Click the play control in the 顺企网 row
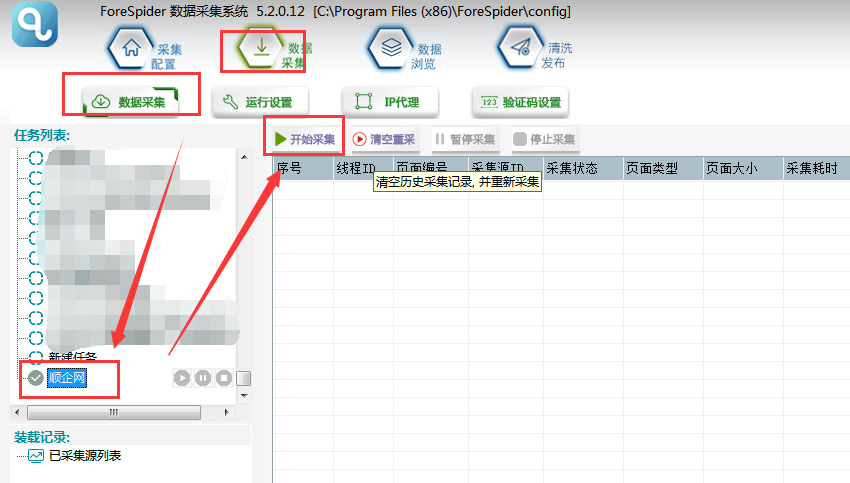The width and height of the screenshot is (850, 483). click(x=182, y=378)
